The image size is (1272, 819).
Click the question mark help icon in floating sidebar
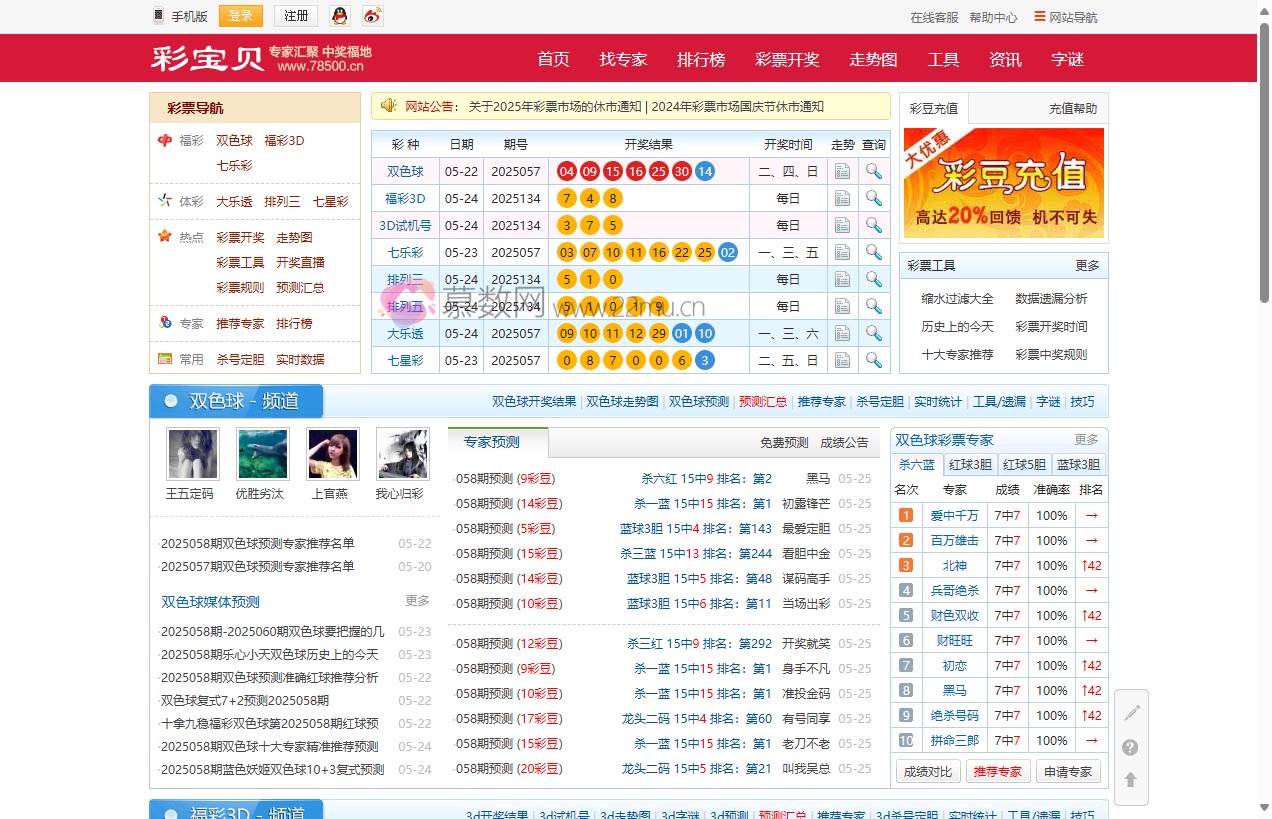(1131, 747)
